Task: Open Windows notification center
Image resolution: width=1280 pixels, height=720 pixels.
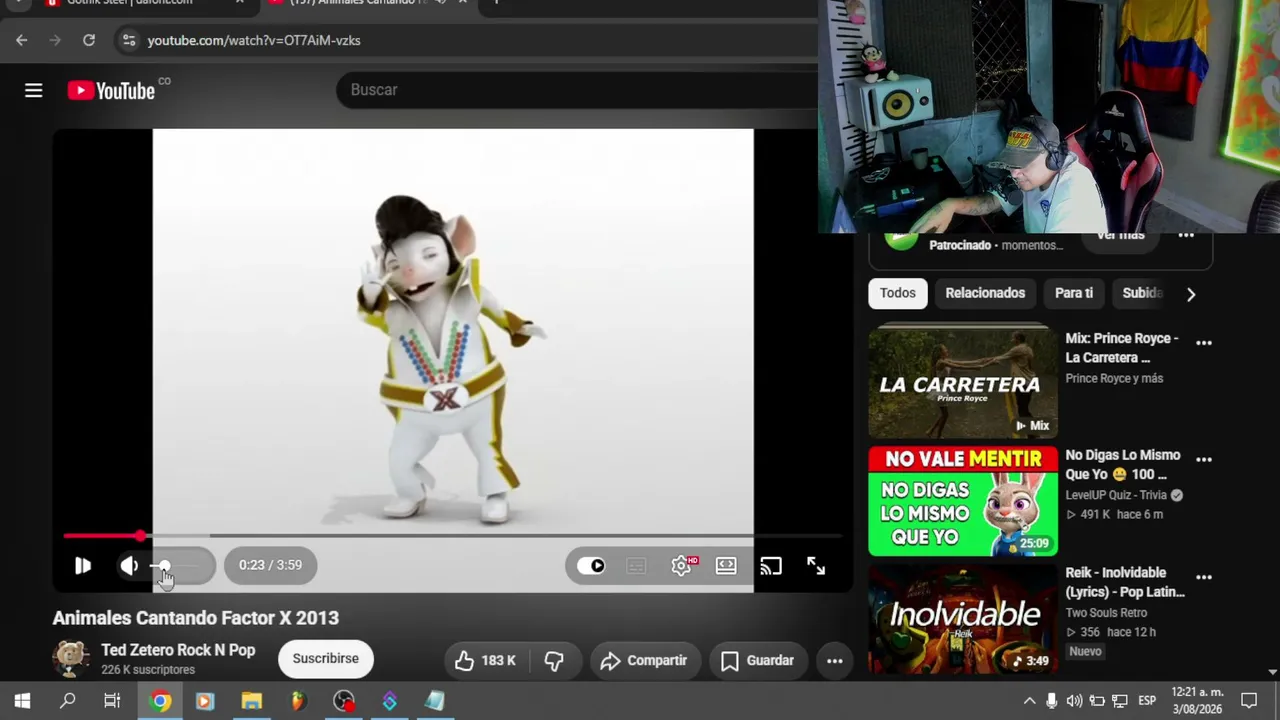Action: click(1249, 701)
